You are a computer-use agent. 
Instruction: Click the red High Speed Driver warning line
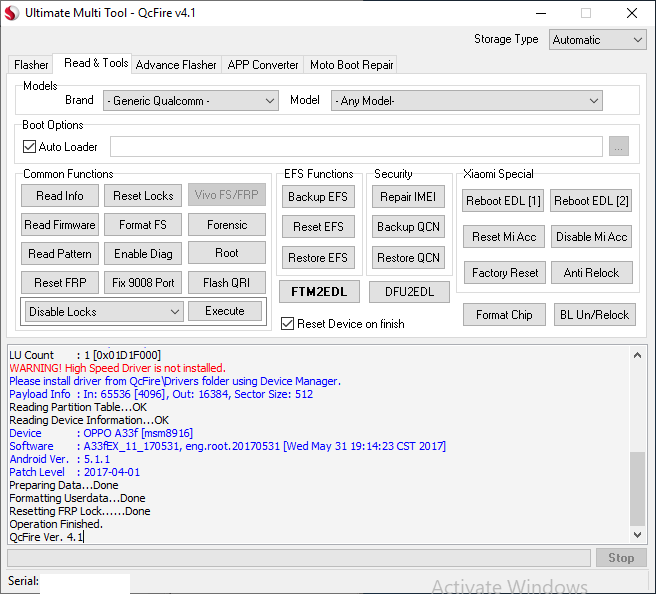tap(118, 368)
